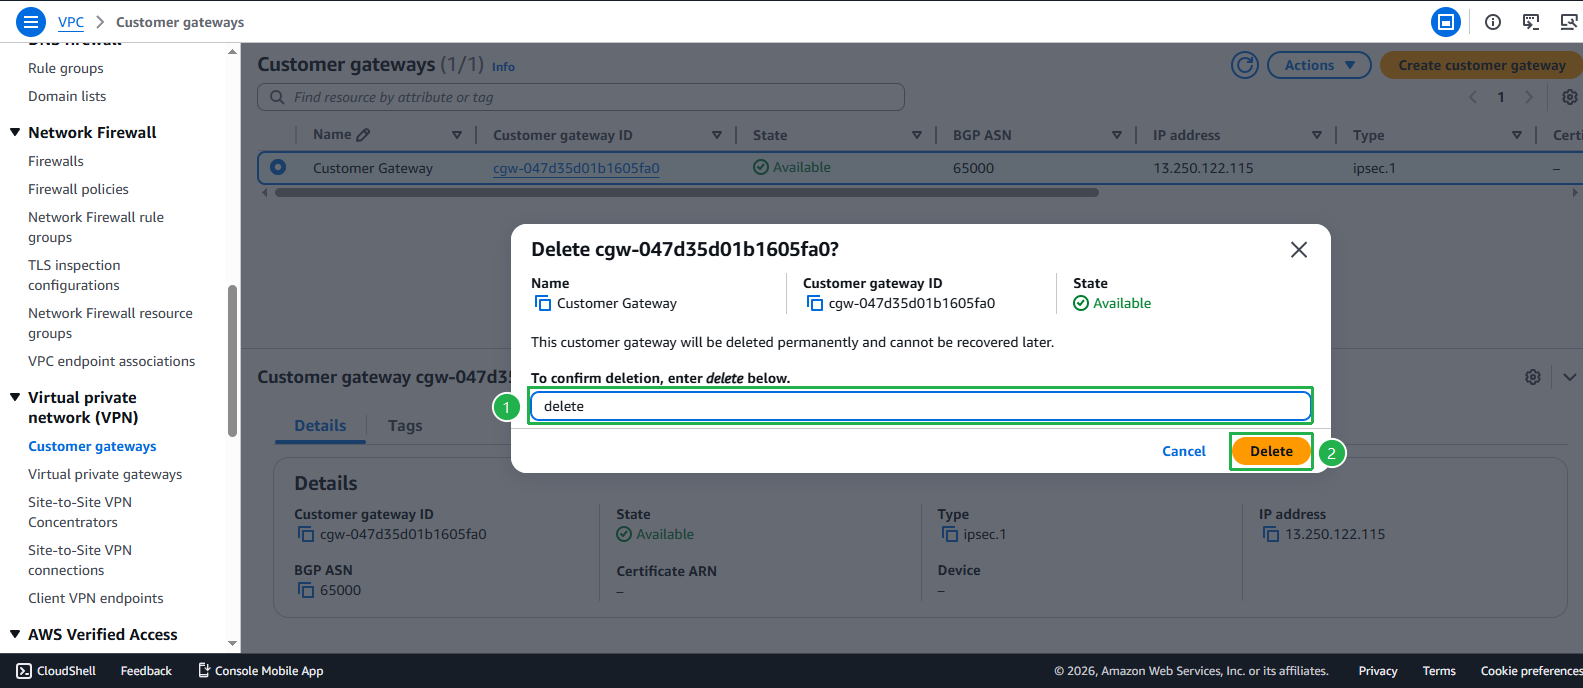Screen dimensions: 1583x688
Task: Open VPC endpoint associations
Action: 112,361
